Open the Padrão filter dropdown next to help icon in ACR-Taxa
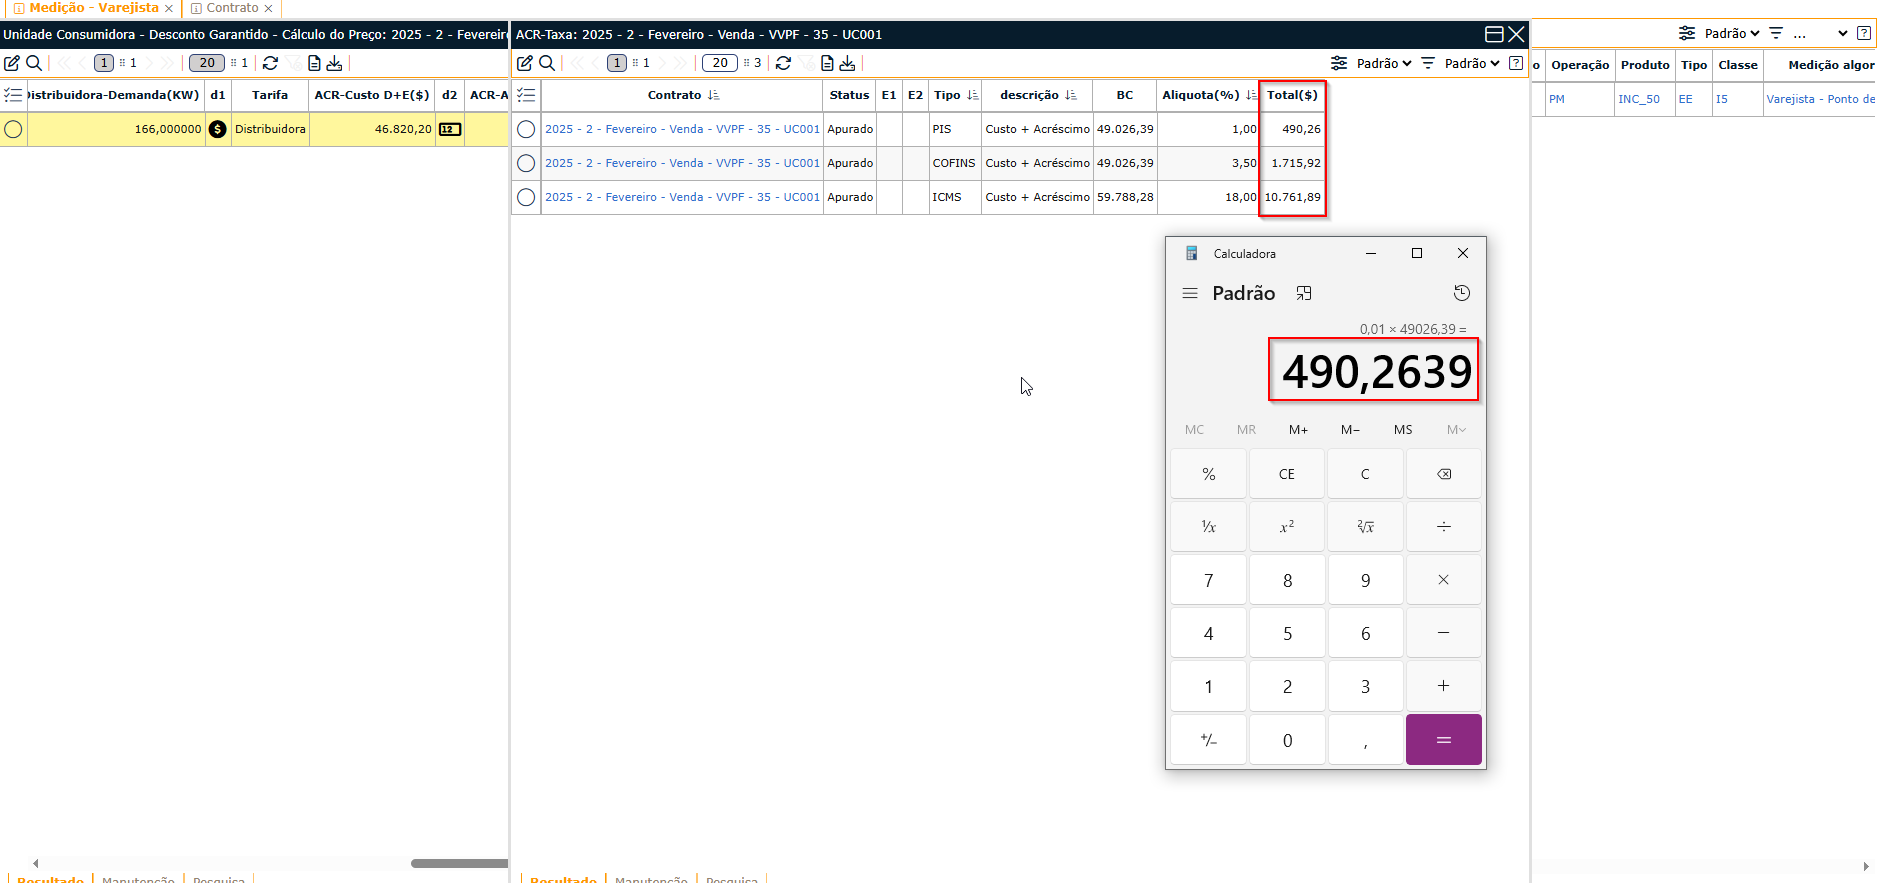Image resolution: width=1877 pixels, height=883 pixels. pyautogui.click(x=1471, y=63)
